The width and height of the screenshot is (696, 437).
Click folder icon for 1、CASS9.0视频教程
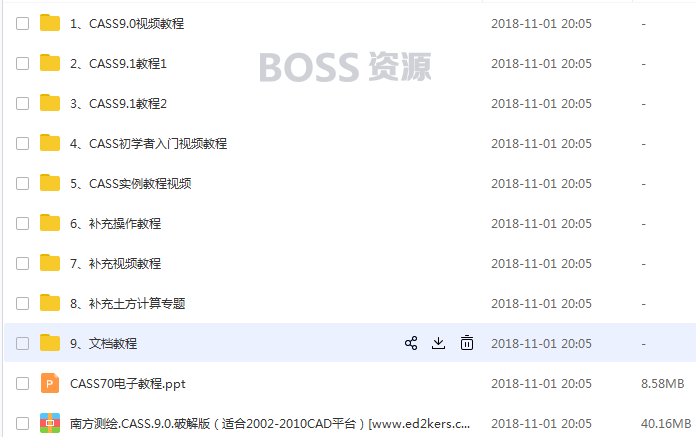tap(50, 23)
